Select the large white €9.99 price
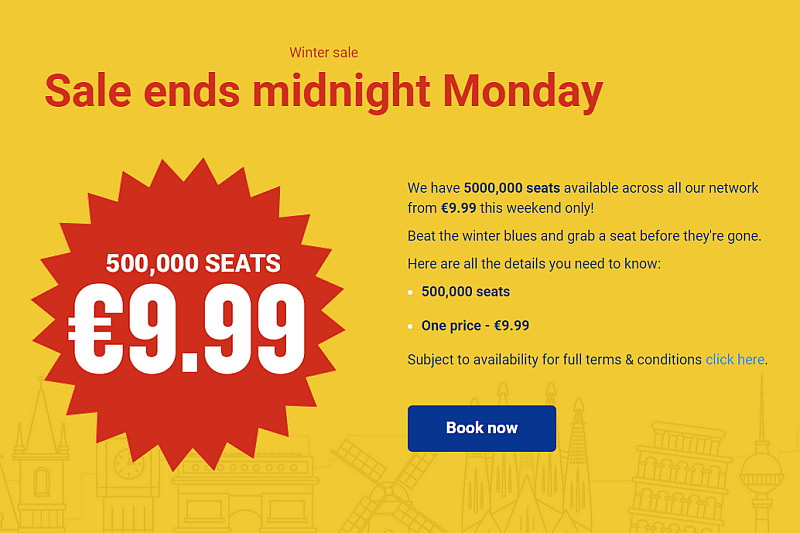Image resolution: width=800 pixels, height=533 pixels. click(187, 329)
